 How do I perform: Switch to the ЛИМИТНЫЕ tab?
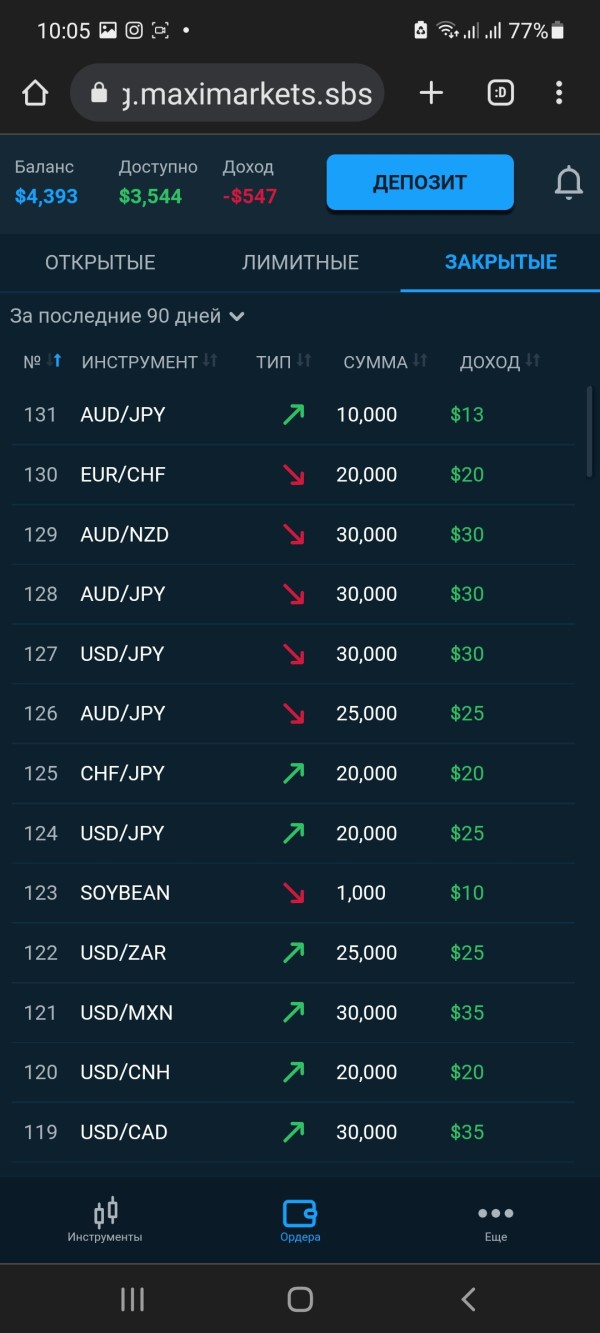pos(300,263)
